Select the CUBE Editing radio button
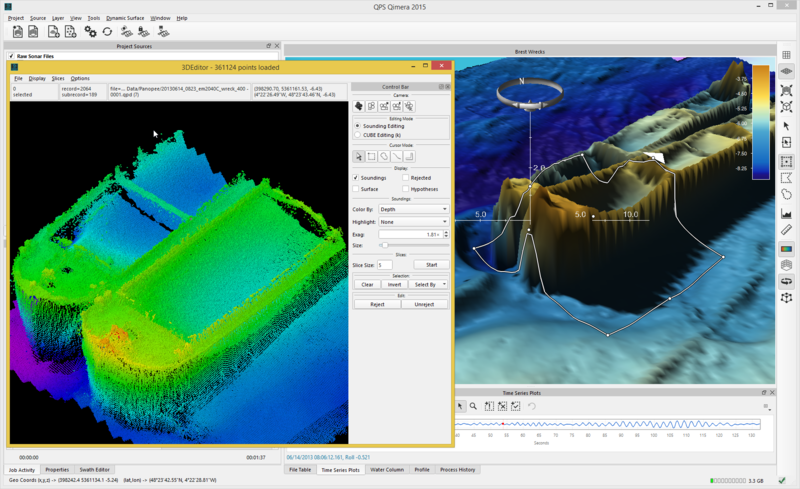This screenshot has width=800, height=489. pyautogui.click(x=358, y=133)
